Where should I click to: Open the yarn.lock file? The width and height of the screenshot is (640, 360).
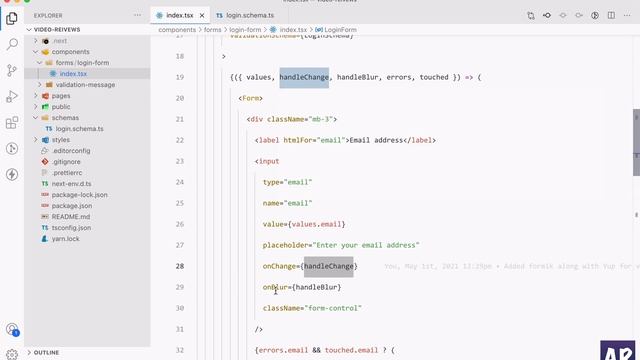[87, 239]
